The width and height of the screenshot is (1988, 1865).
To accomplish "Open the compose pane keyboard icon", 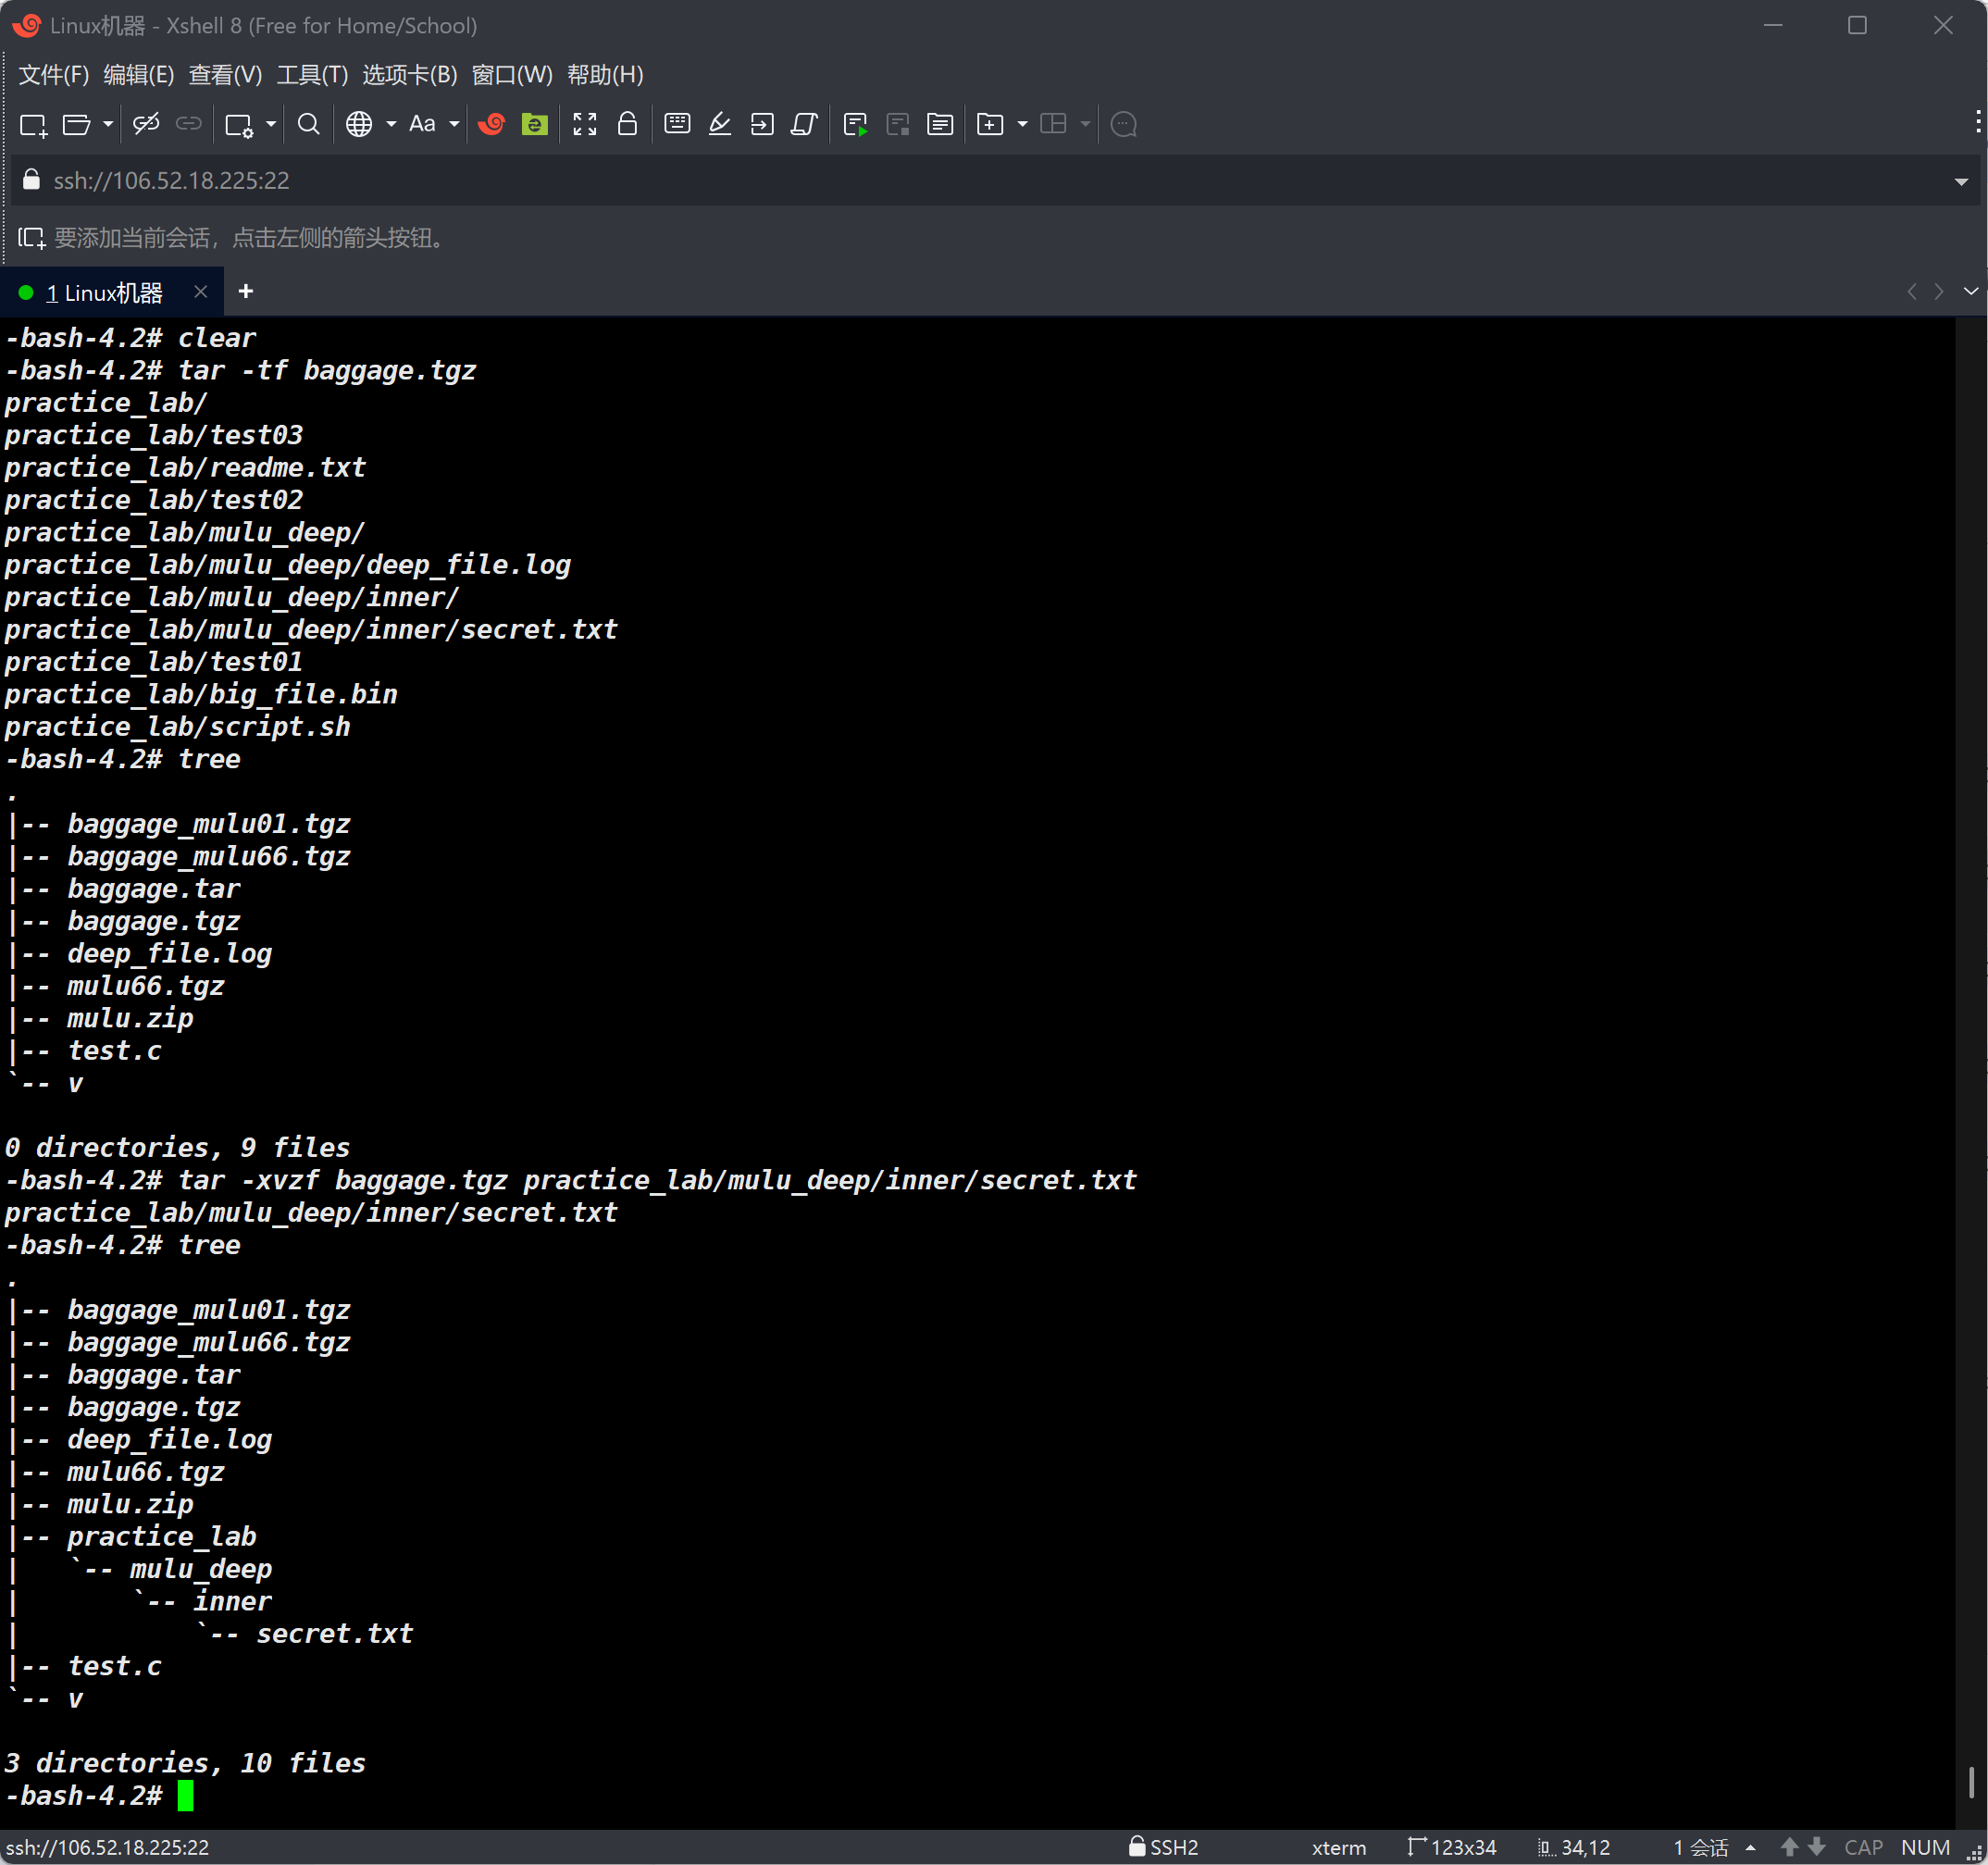I will point(677,124).
